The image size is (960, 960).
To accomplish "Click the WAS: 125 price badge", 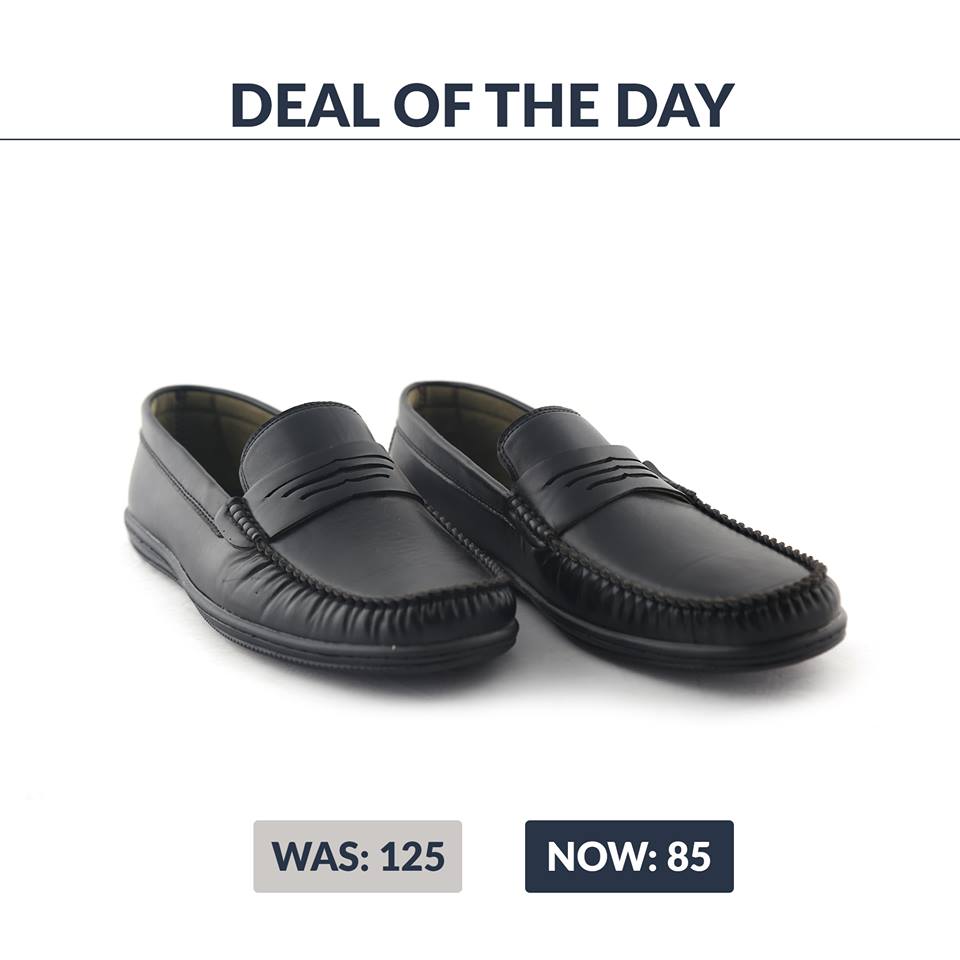I will point(358,856).
